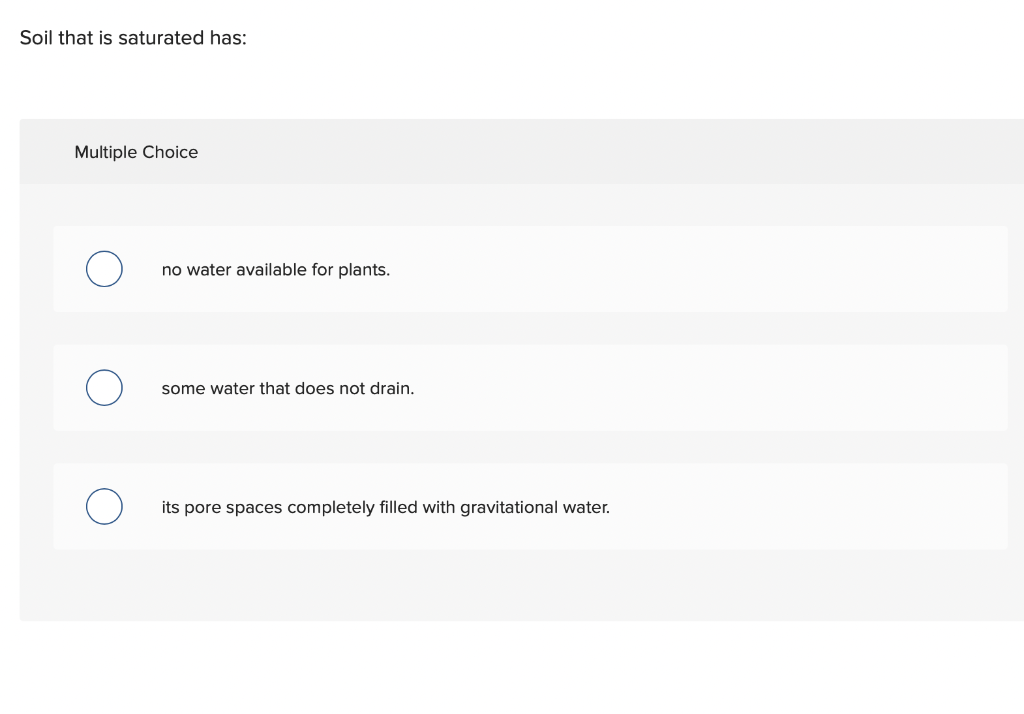1024x714 pixels.
Task: Click the question text 'Soil that is saturated has:'
Action: [x=135, y=38]
